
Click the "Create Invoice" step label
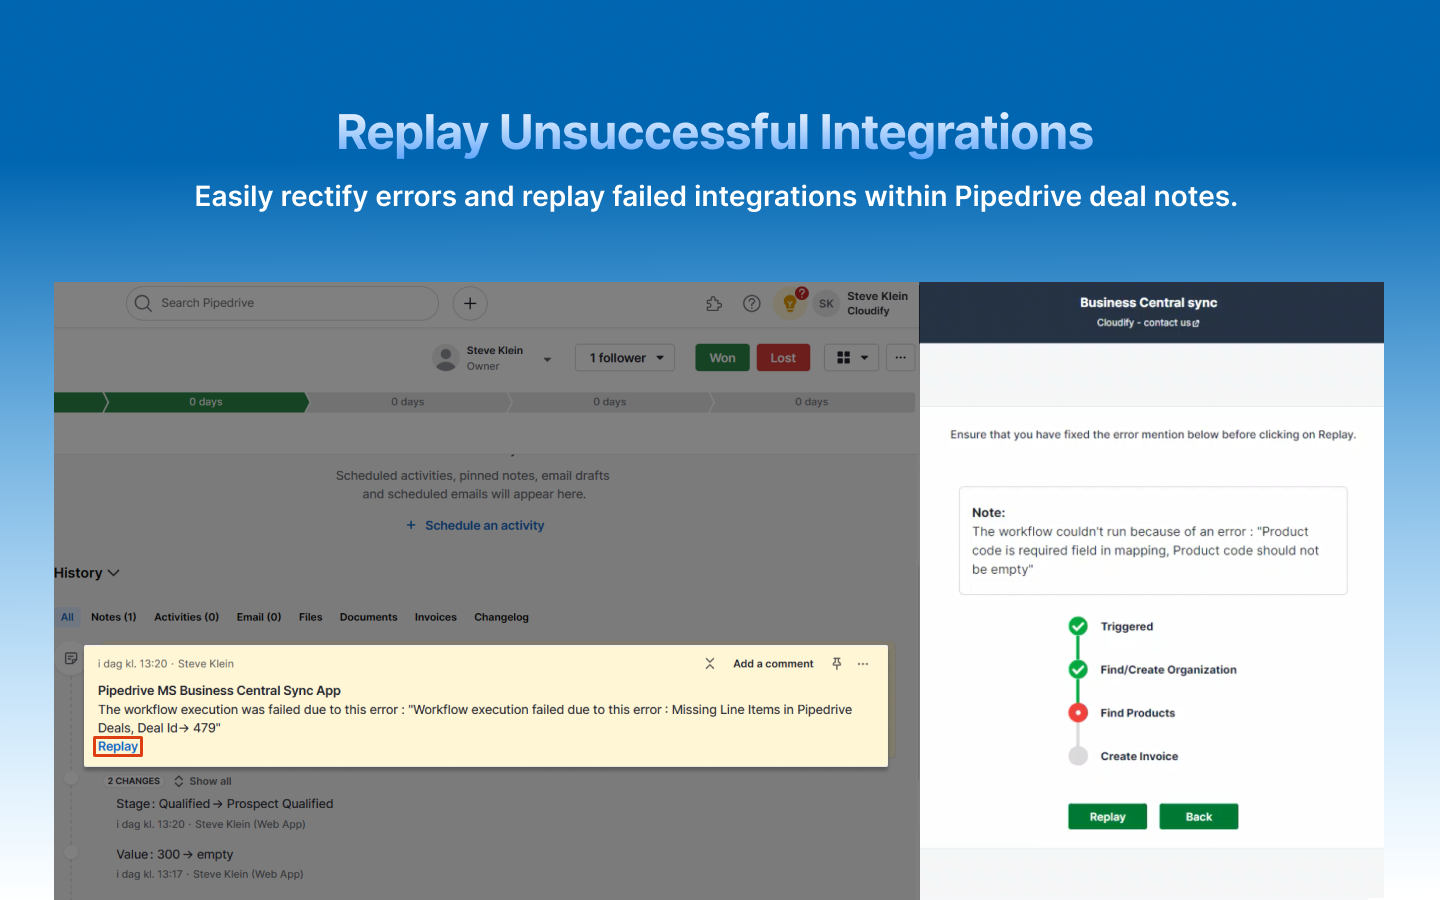[x=1139, y=756]
